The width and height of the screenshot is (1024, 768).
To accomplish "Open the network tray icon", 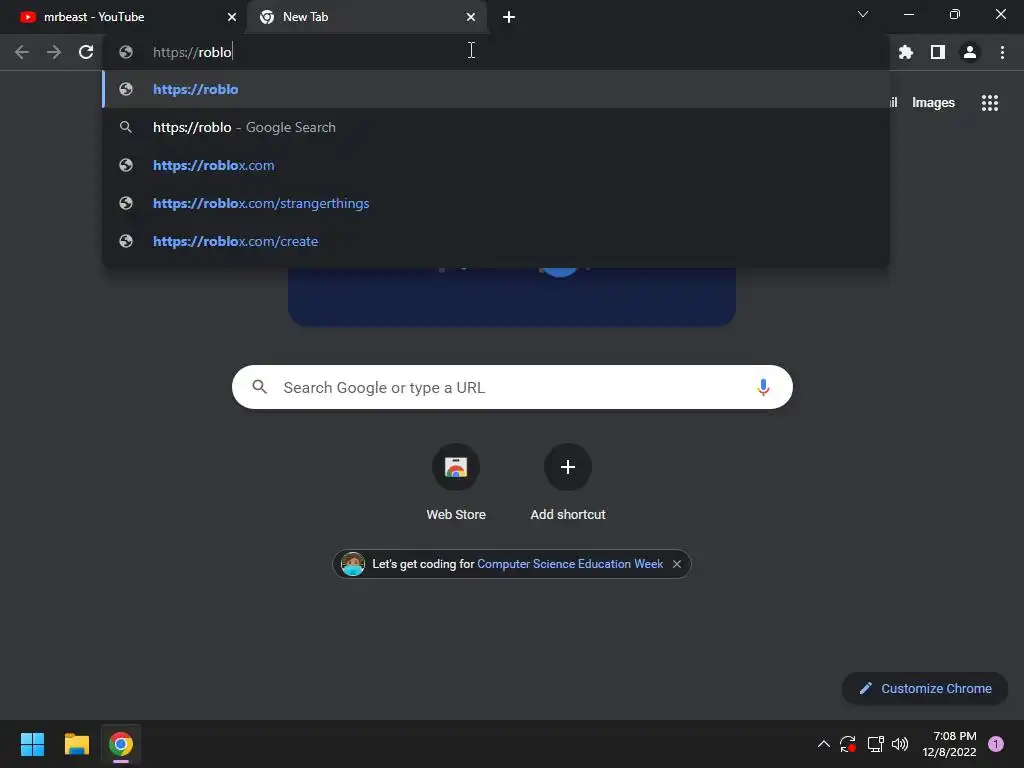I will [x=875, y=744].
